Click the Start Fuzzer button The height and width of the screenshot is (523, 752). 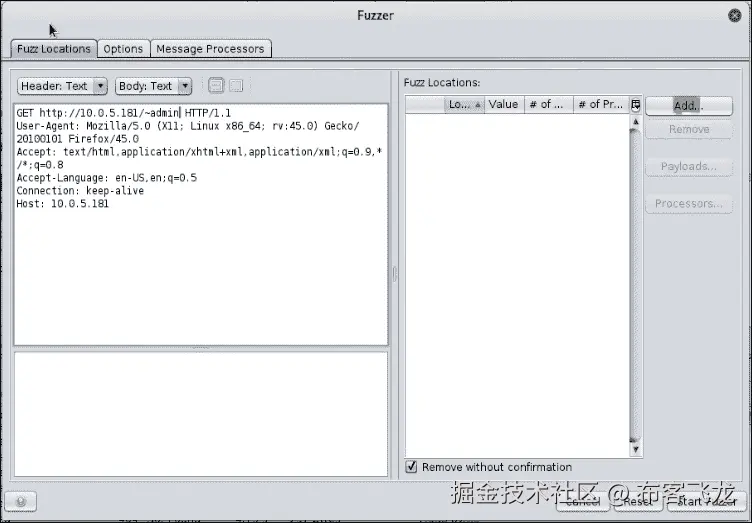706,502
